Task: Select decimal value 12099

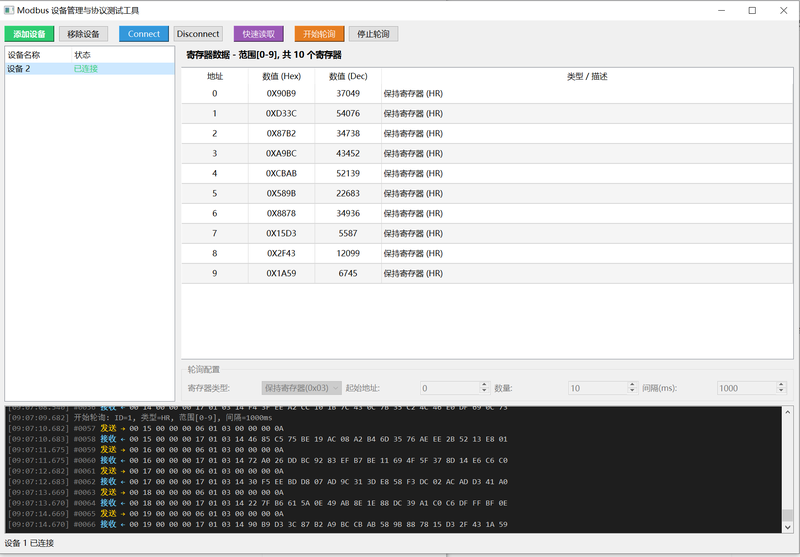Action: coord(348,254)
